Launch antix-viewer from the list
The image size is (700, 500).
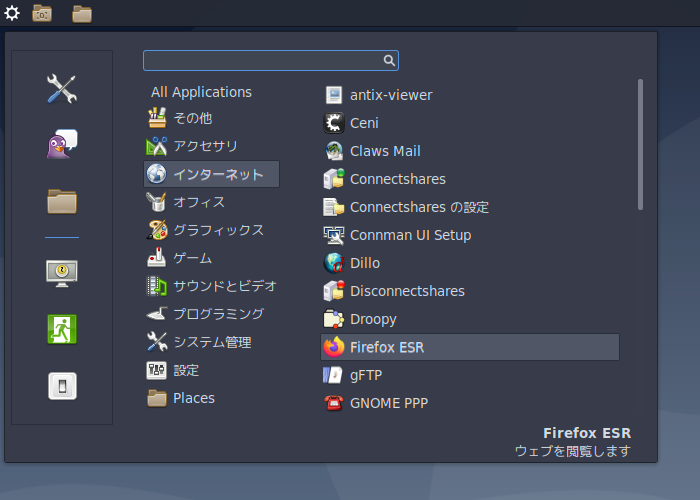tap(470, 95)
